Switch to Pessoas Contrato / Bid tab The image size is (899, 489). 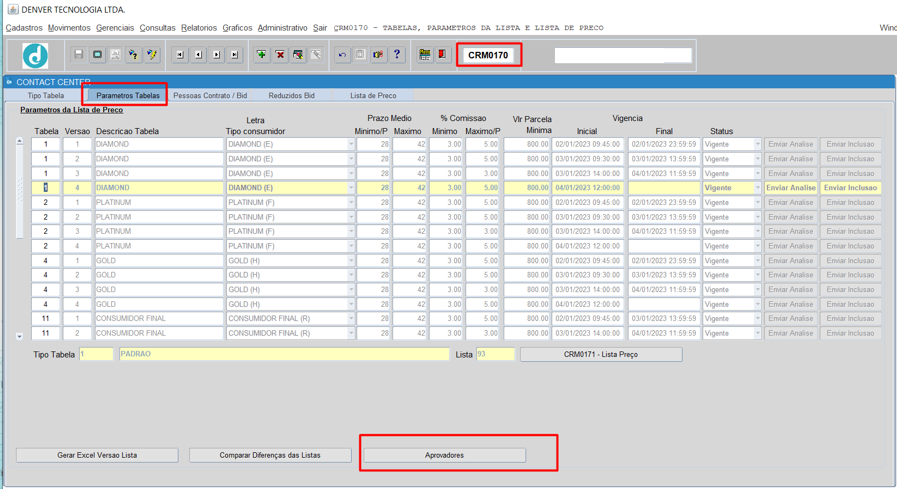210,96
